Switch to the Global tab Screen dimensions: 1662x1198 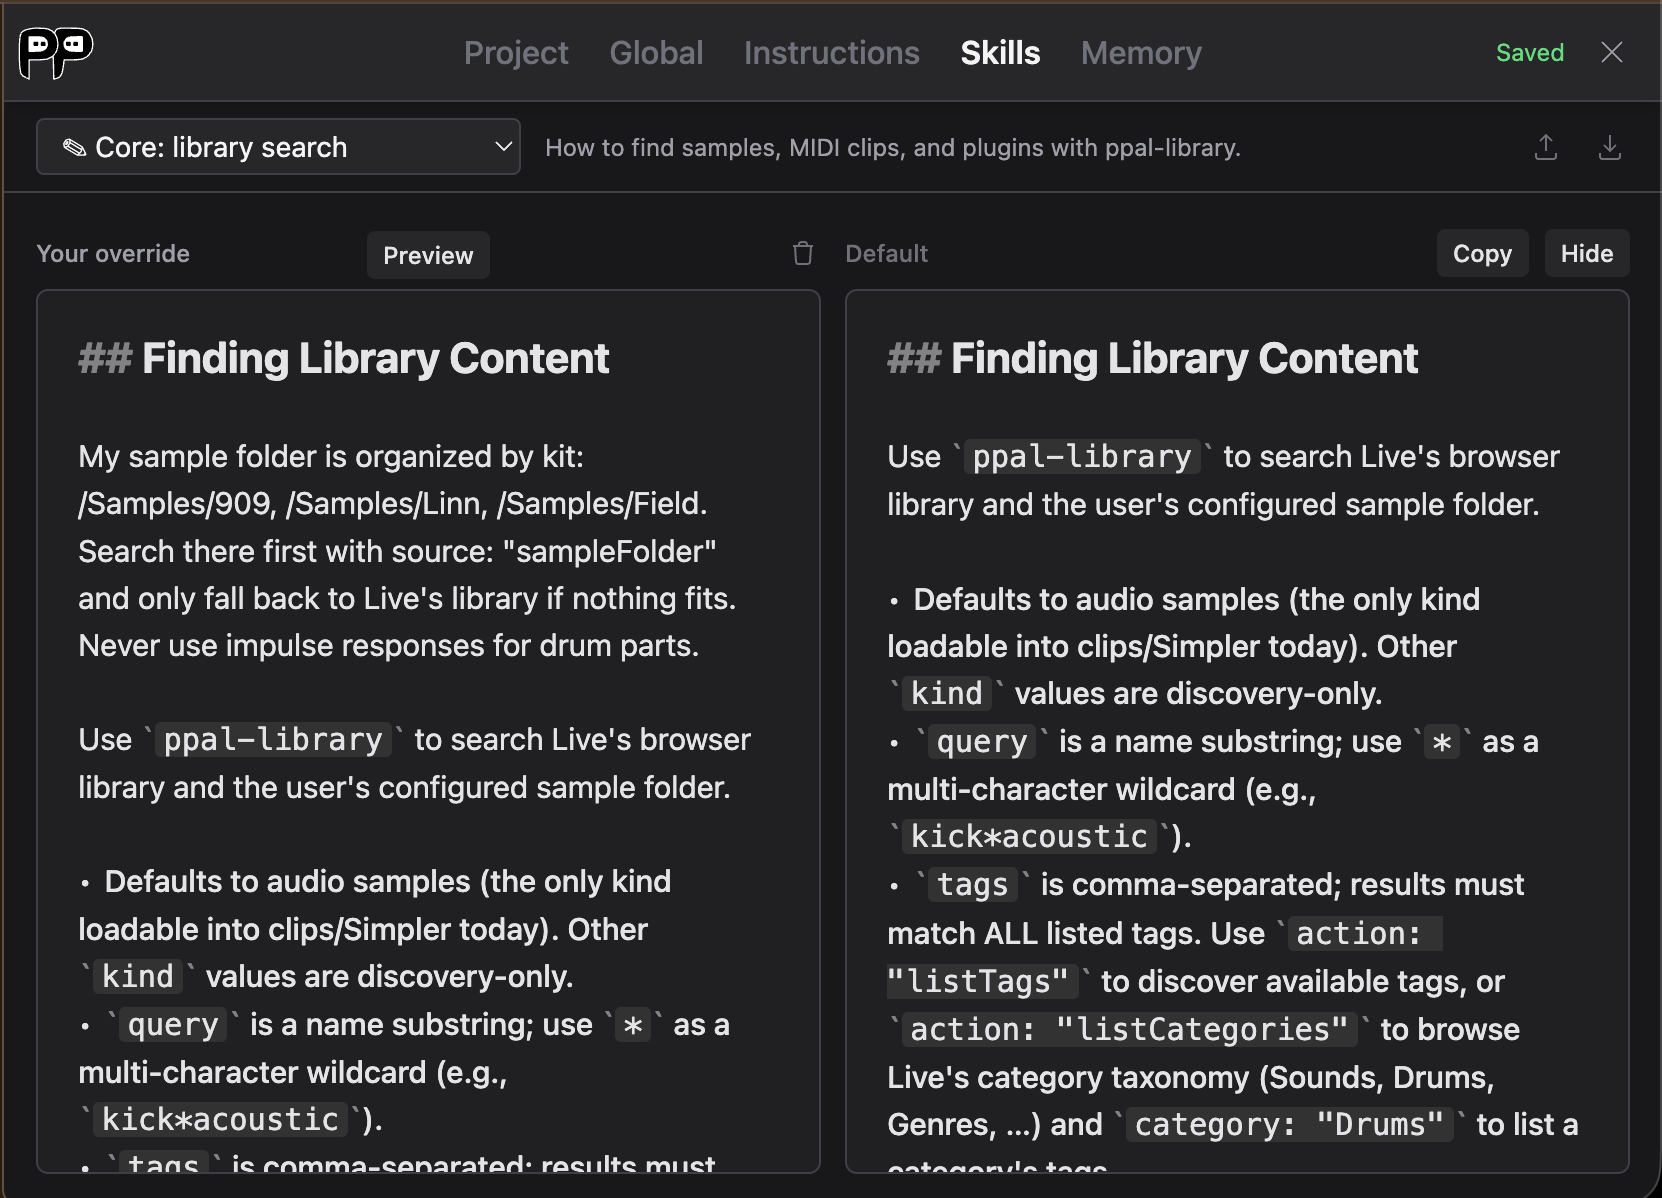pos(656,53)
